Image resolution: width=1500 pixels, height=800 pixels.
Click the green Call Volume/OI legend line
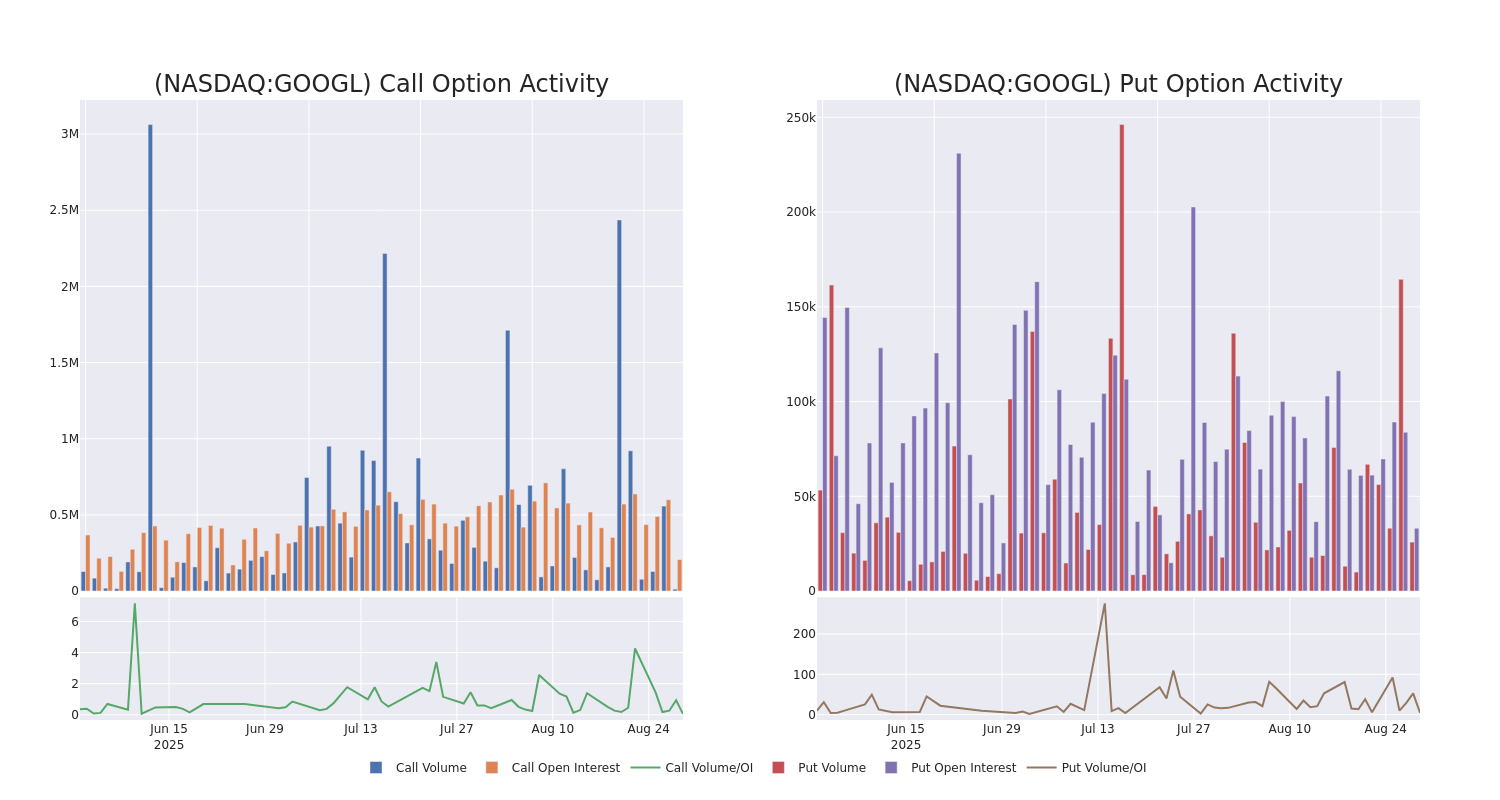click(645, 768)
